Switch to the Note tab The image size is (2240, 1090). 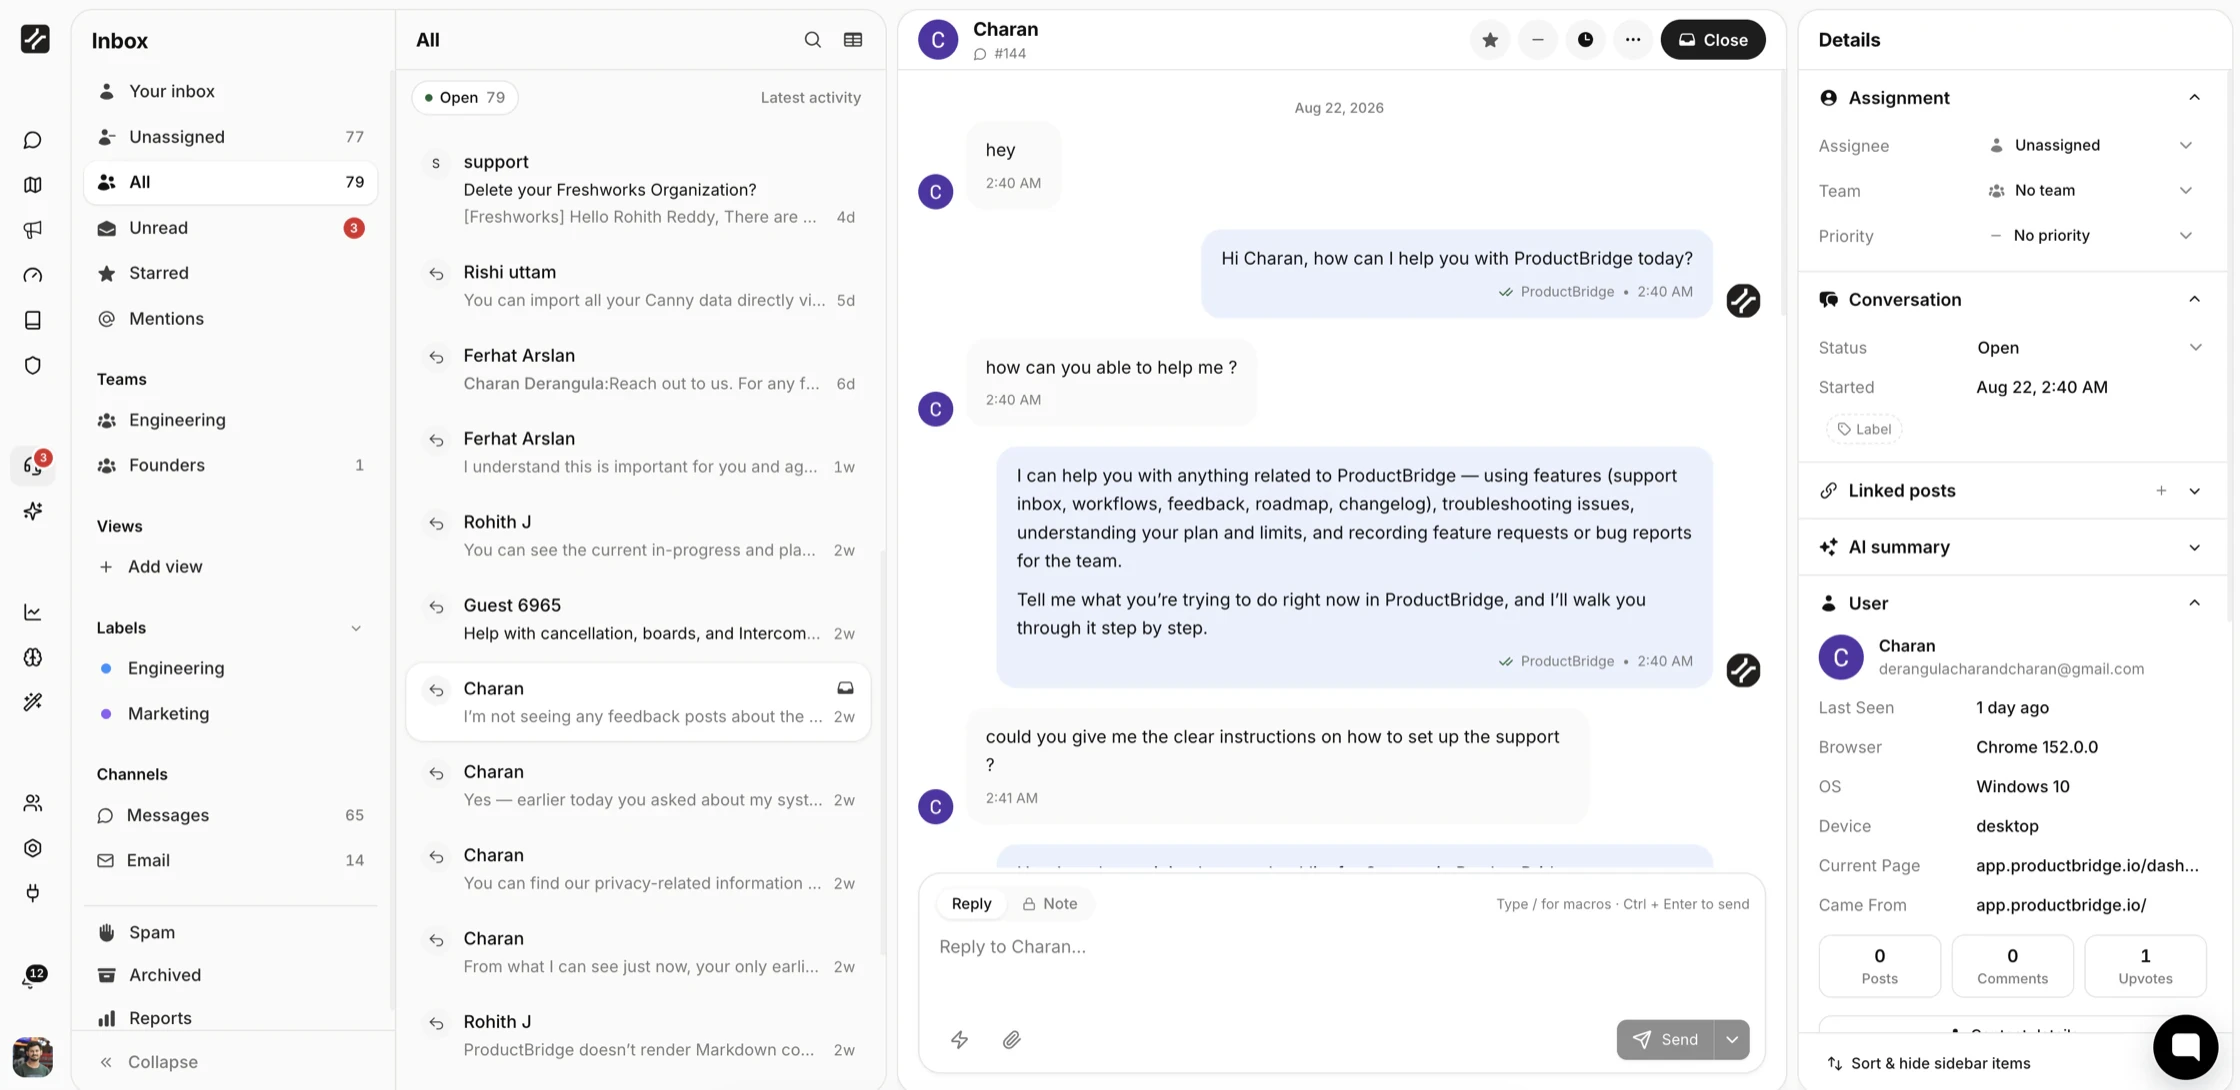click(x=1049, y=904)
